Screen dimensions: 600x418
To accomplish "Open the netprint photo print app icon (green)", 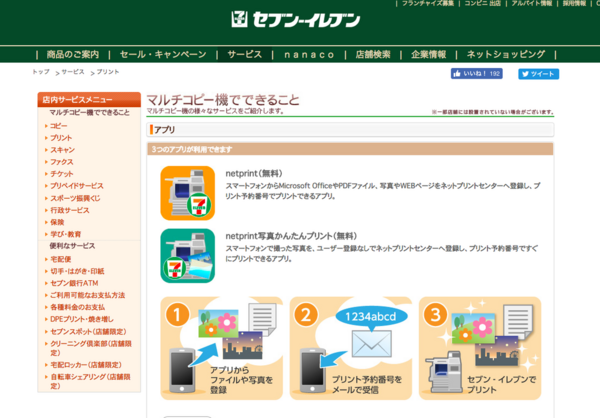I will pyautogui.click(x=188, y=256).
